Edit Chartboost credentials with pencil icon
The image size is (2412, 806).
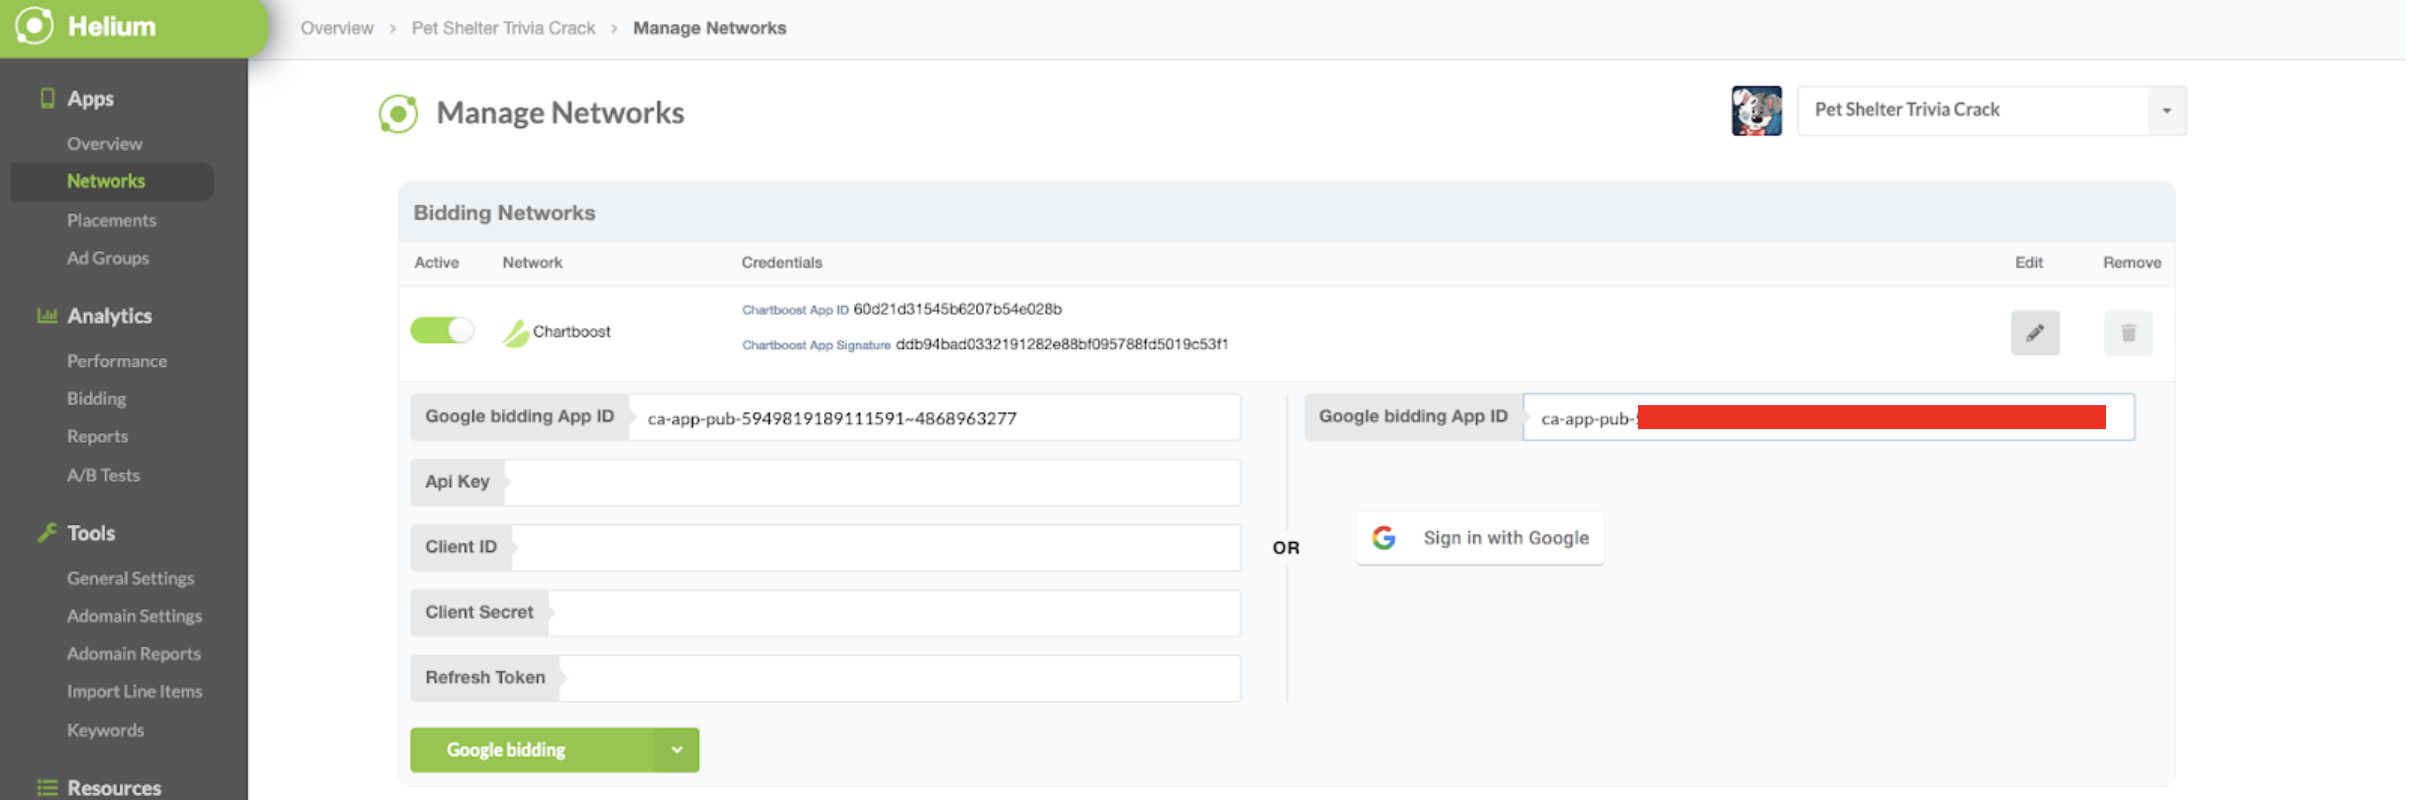[x=2034, y=333]
